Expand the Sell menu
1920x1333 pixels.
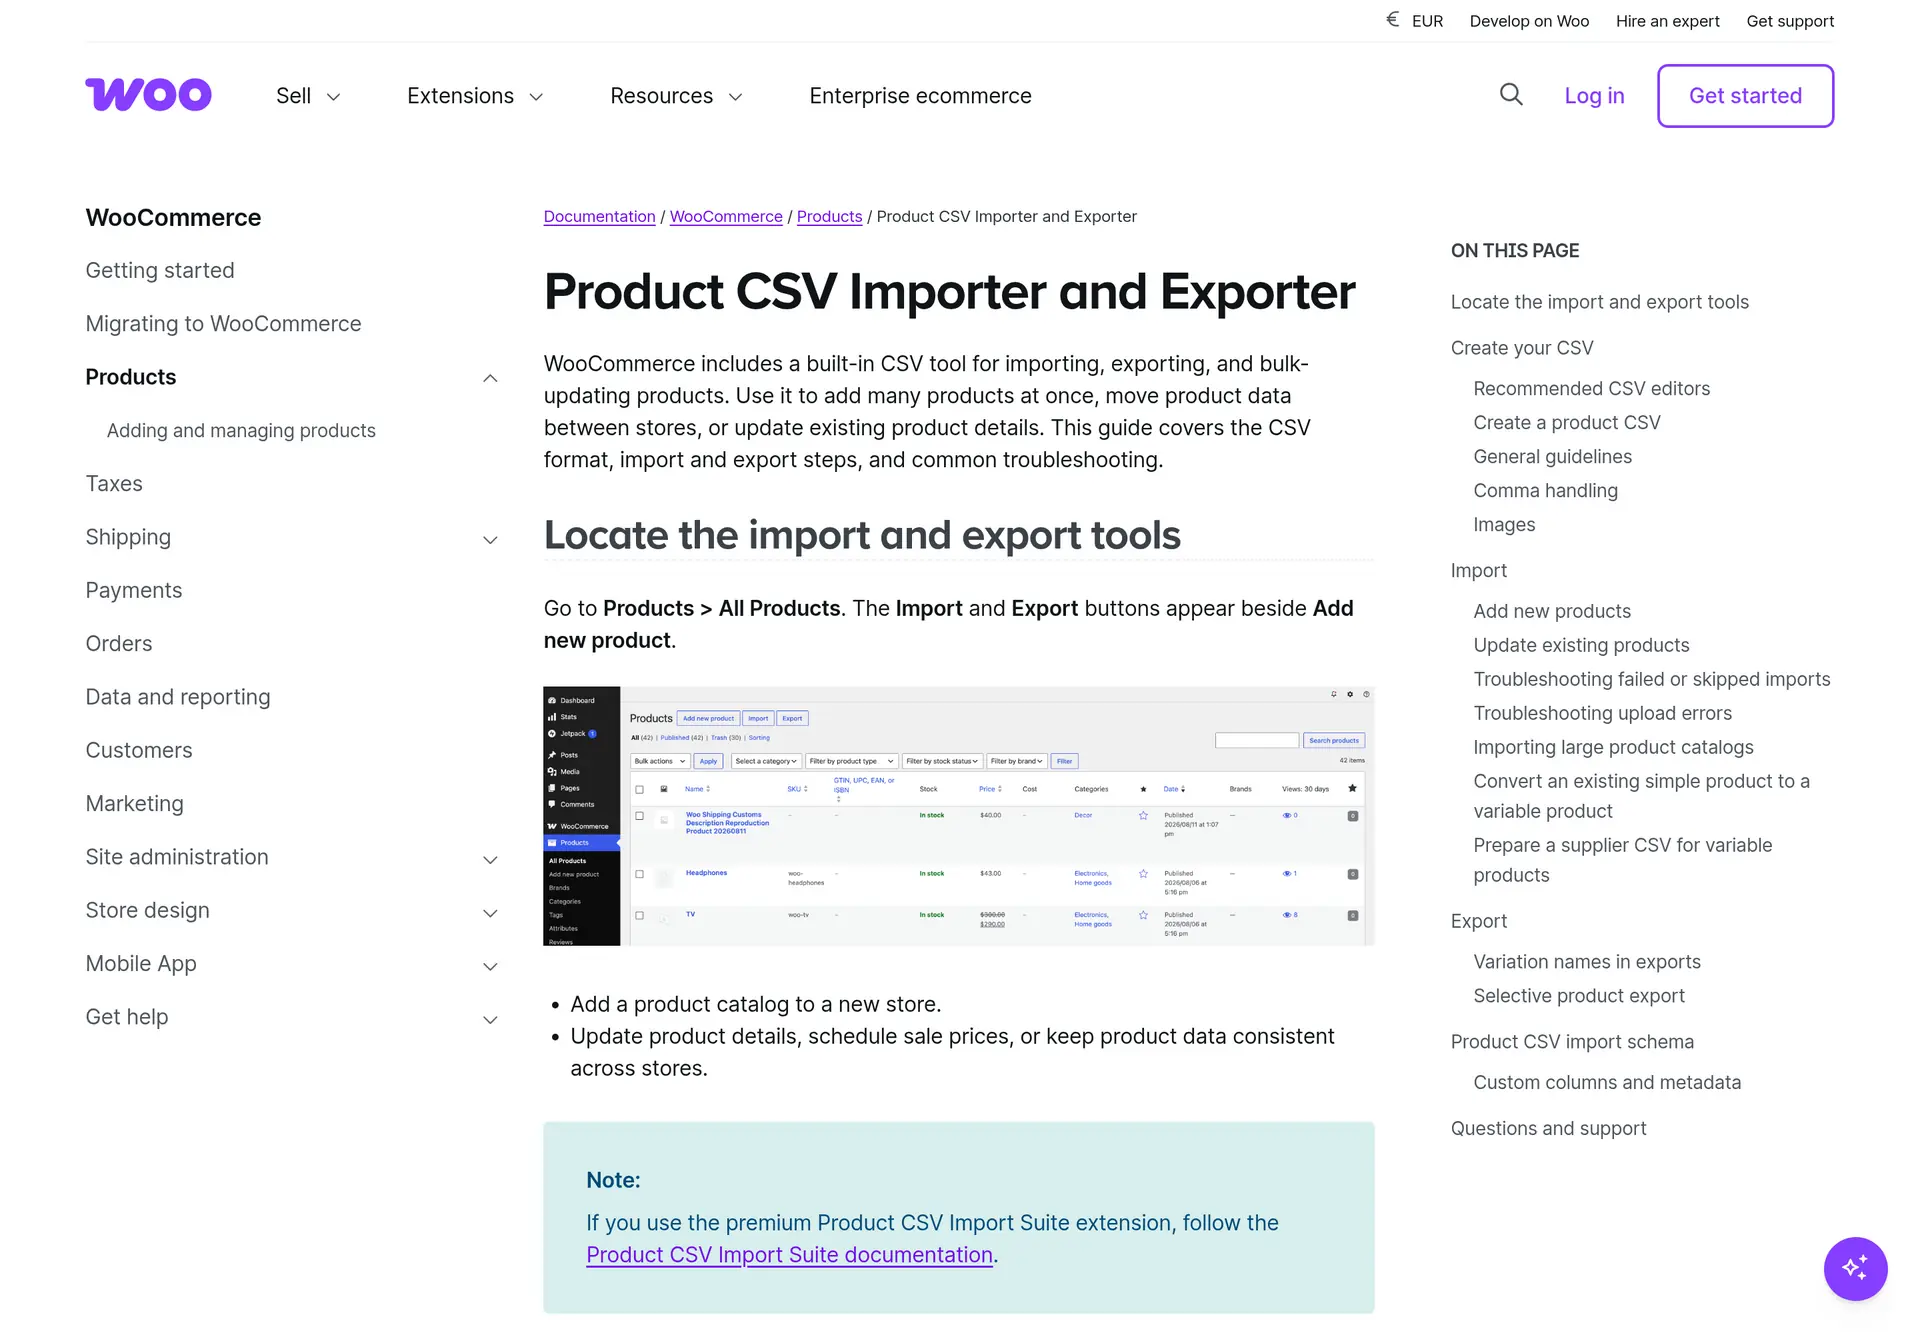(308, 96)
